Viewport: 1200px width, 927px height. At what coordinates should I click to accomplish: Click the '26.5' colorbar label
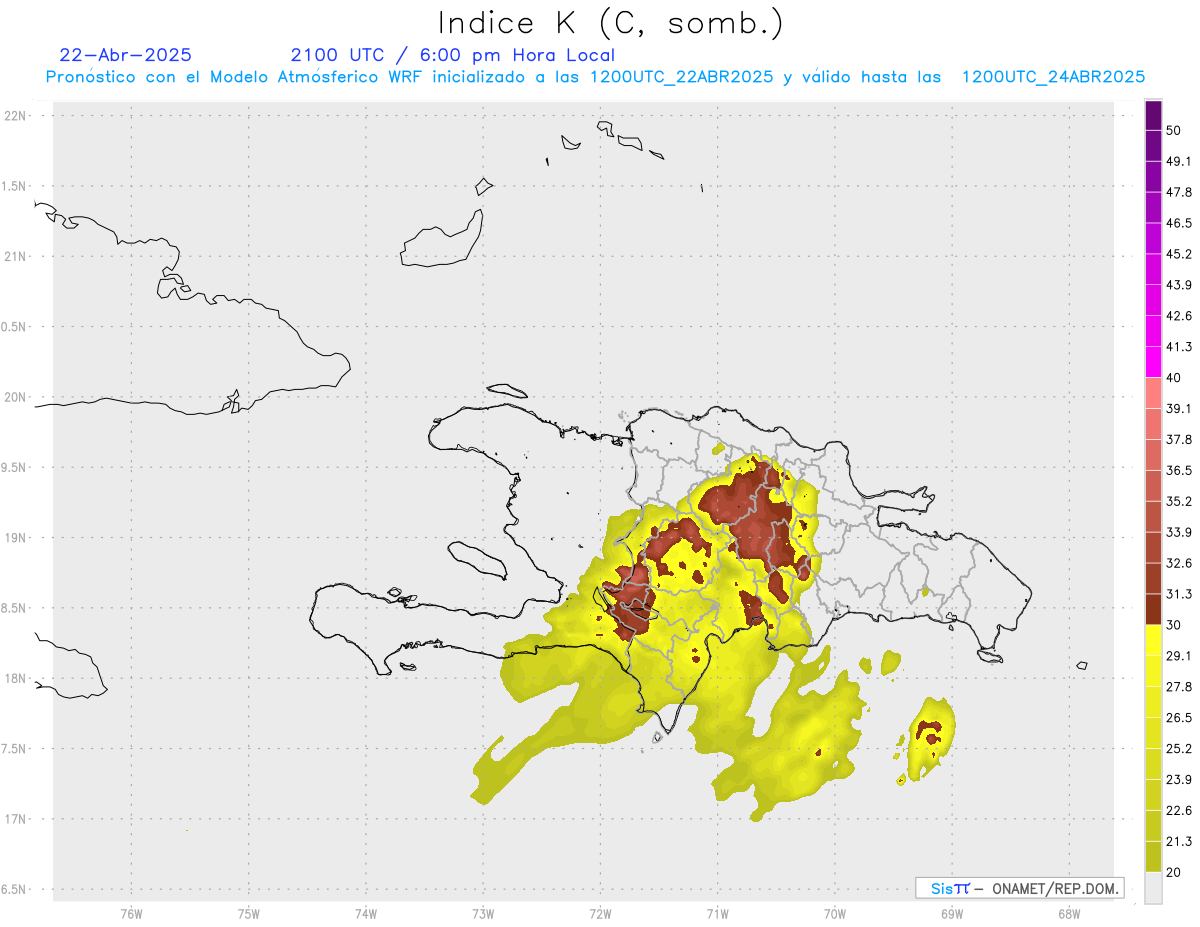pyautogui.click(x=1179, y=718)
